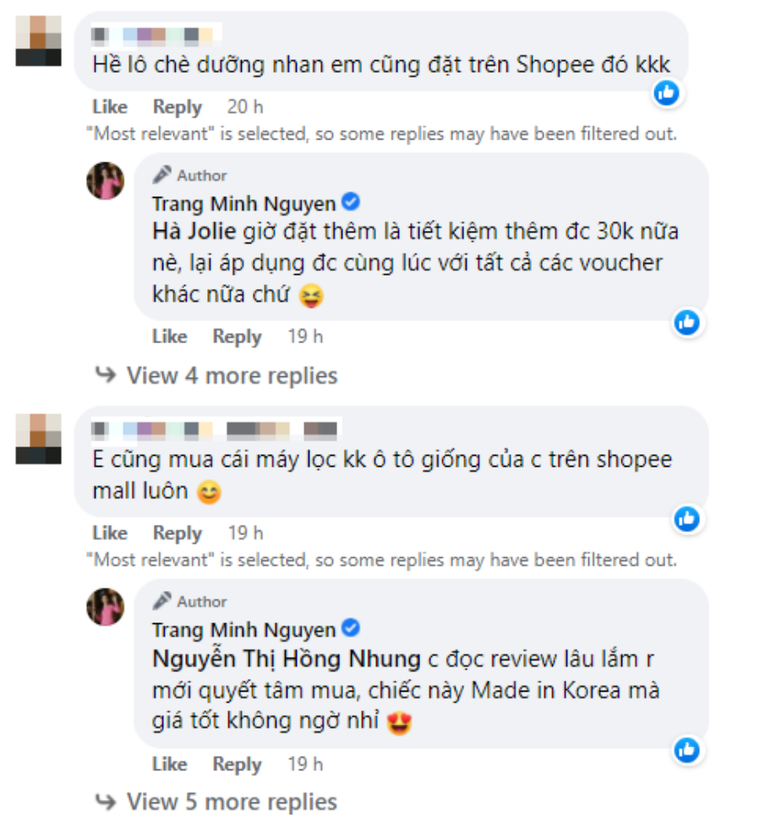Click the thumbs-up reaction on the machine purchase comment
This screenshot has height=832, width=760.
tap(687, 519)
